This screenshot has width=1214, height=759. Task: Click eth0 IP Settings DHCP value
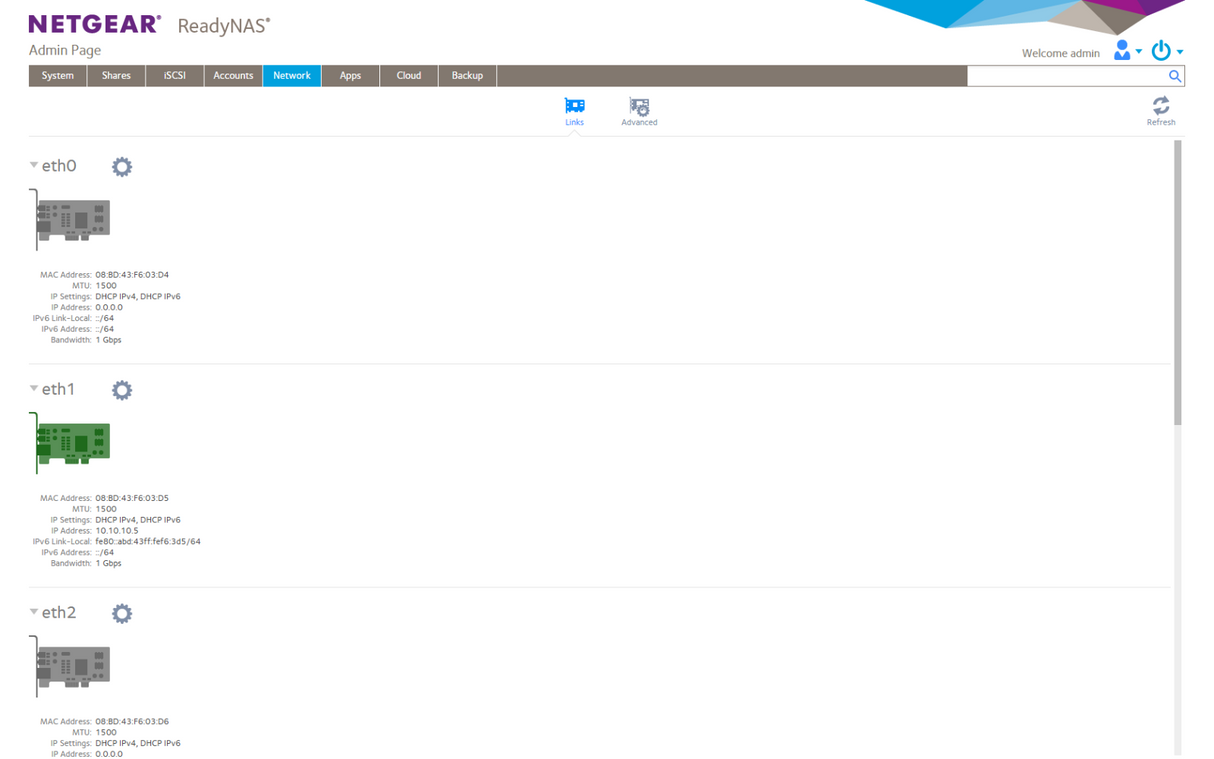pos(138,297)
